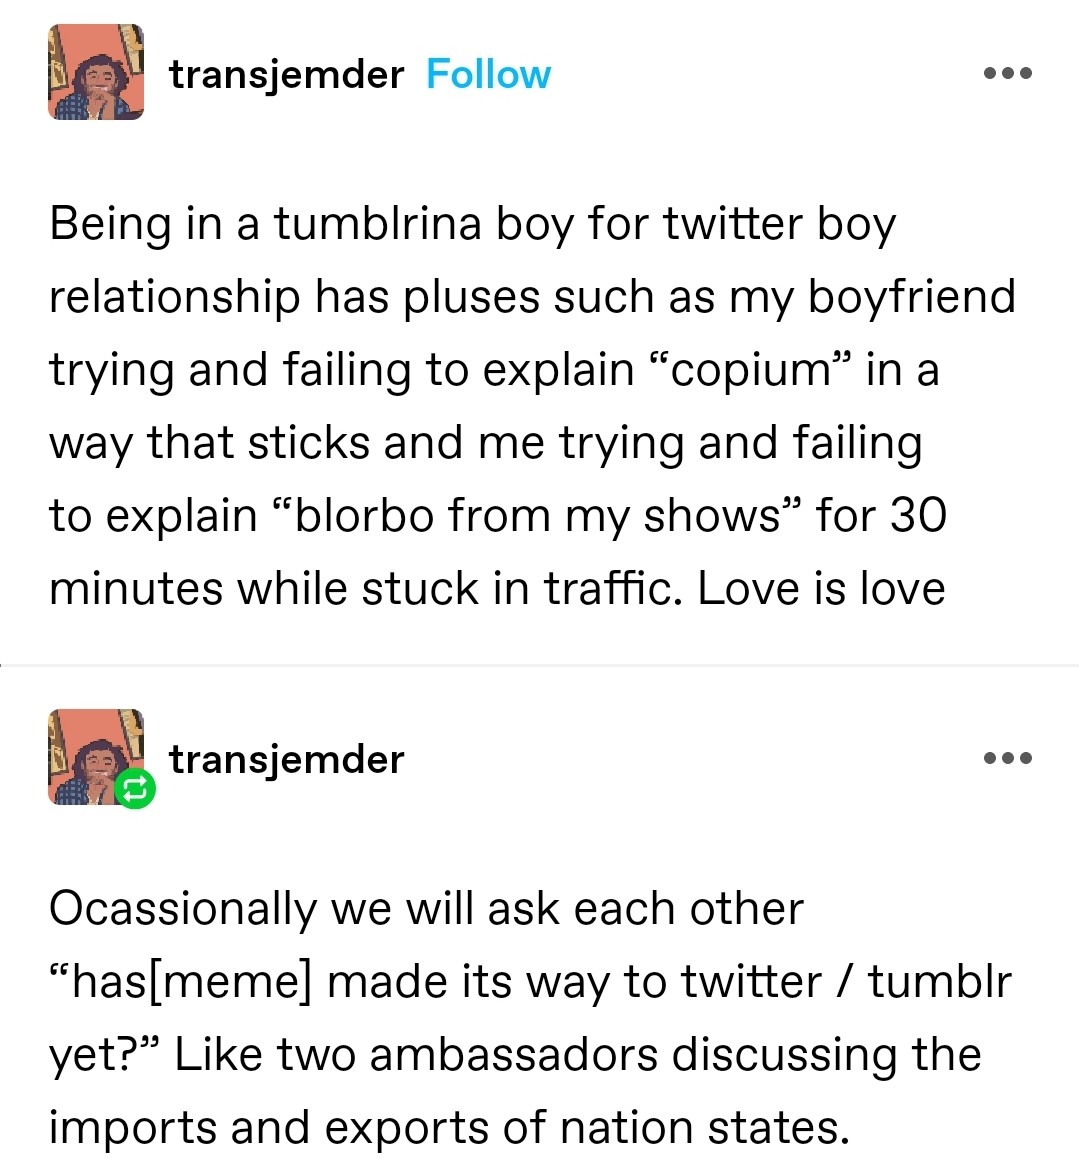Screen dimensions: 1079x1165
Task: Open the top post's three-dot menu
Action: [1007, 73]
